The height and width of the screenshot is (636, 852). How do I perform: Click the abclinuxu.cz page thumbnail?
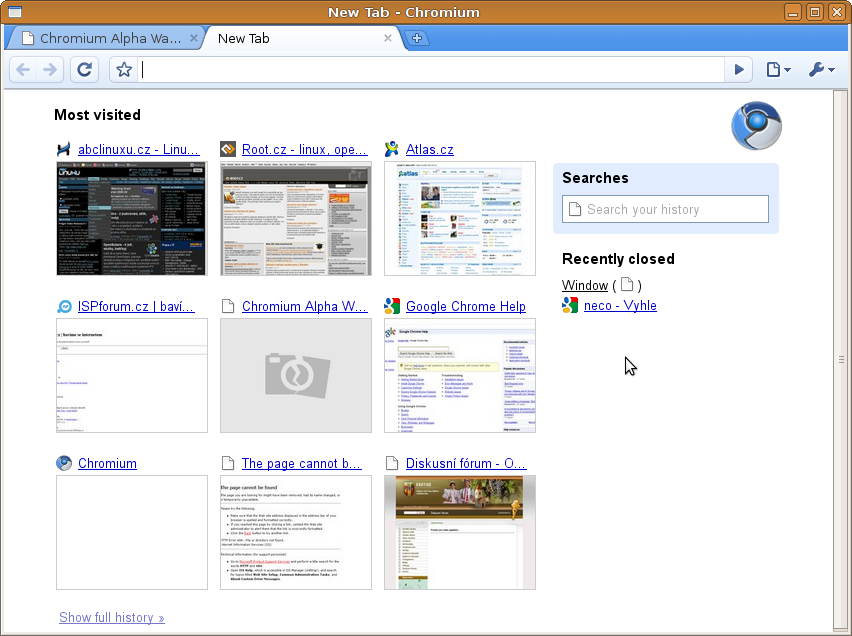(x=132, y=219)
